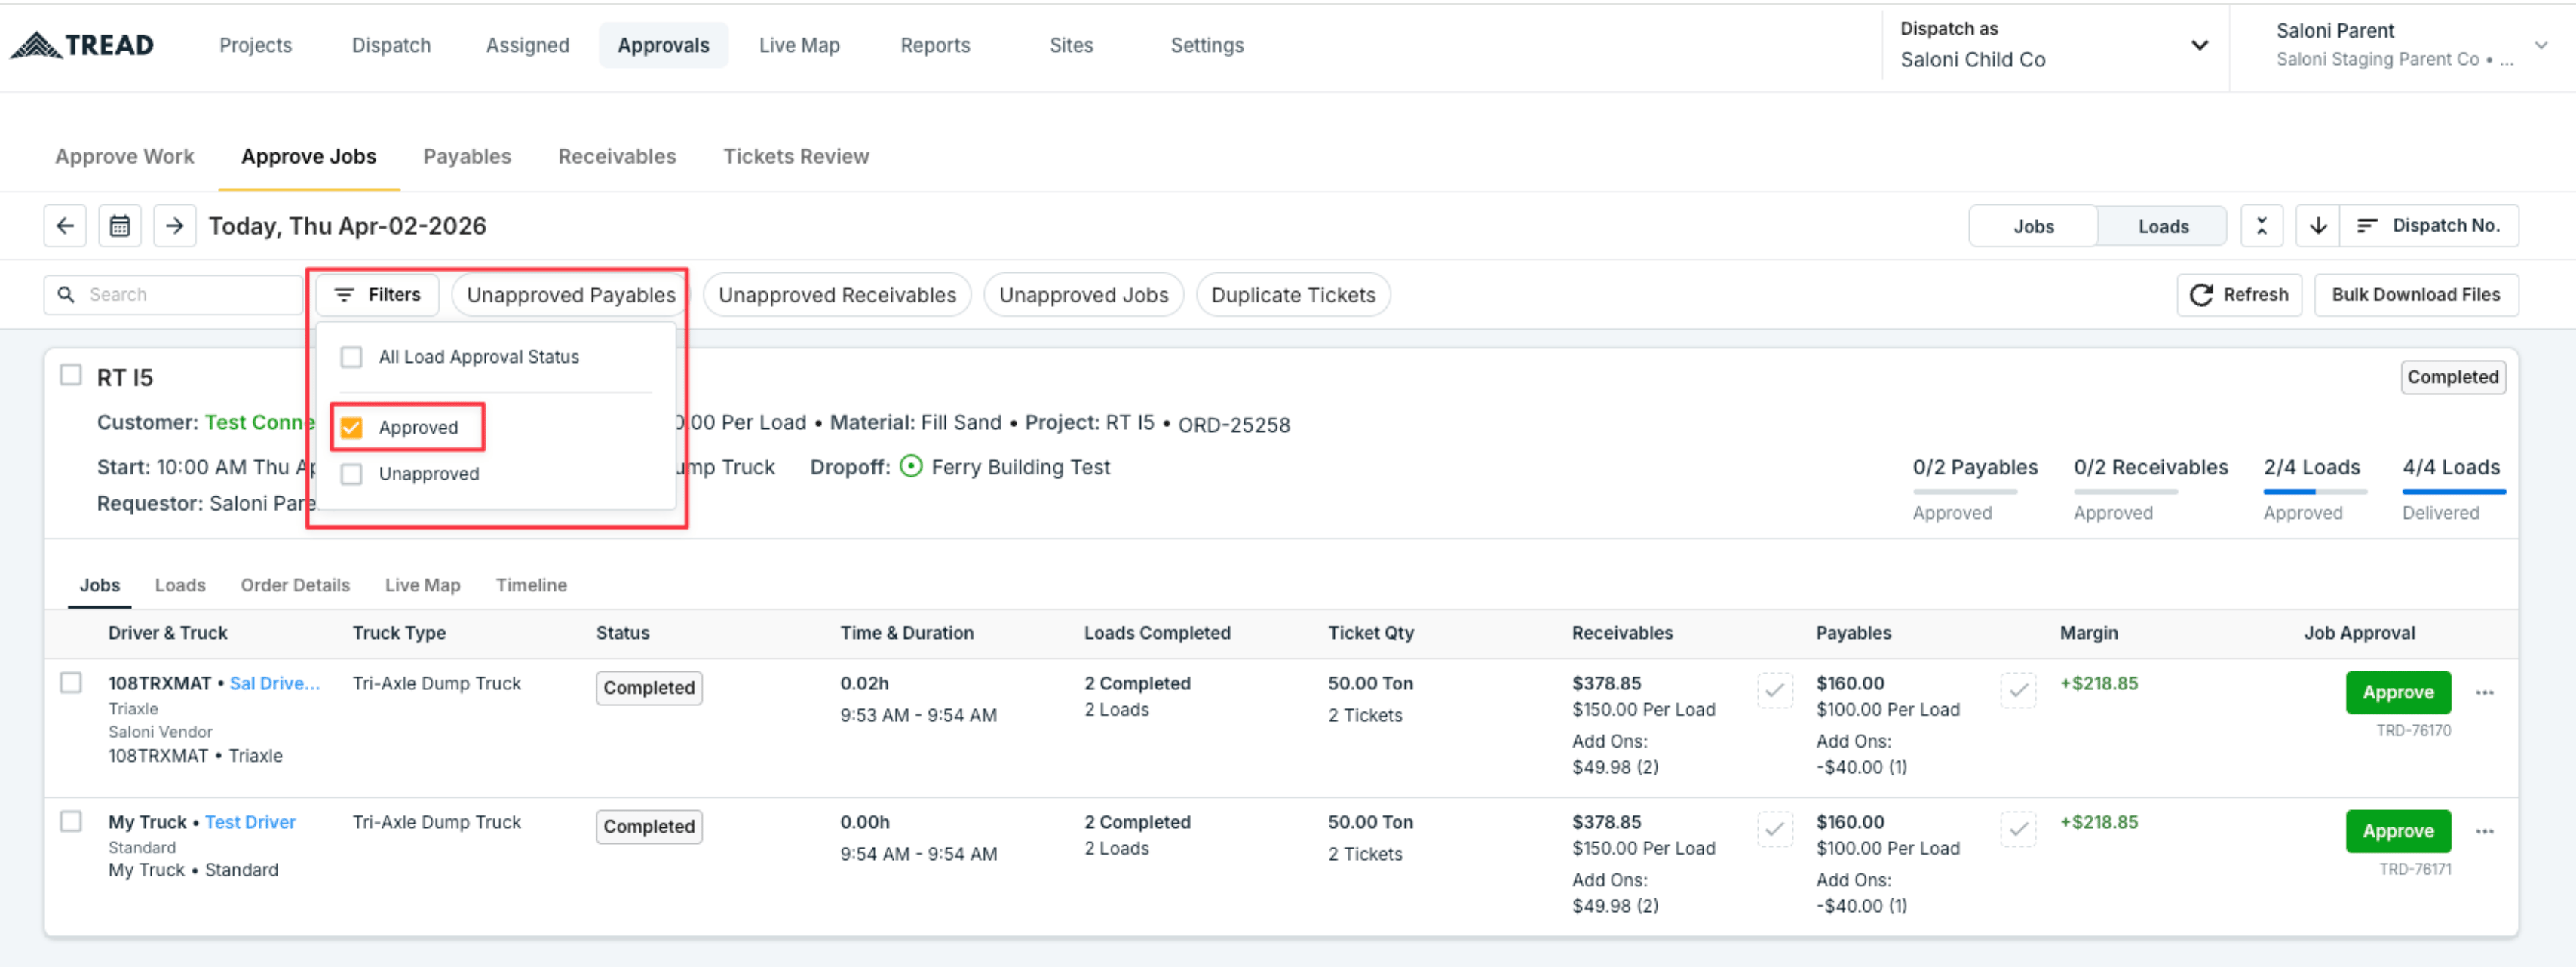Open the Projects nav item
This screenshot has height=967, width=2576.
[255, 45]
